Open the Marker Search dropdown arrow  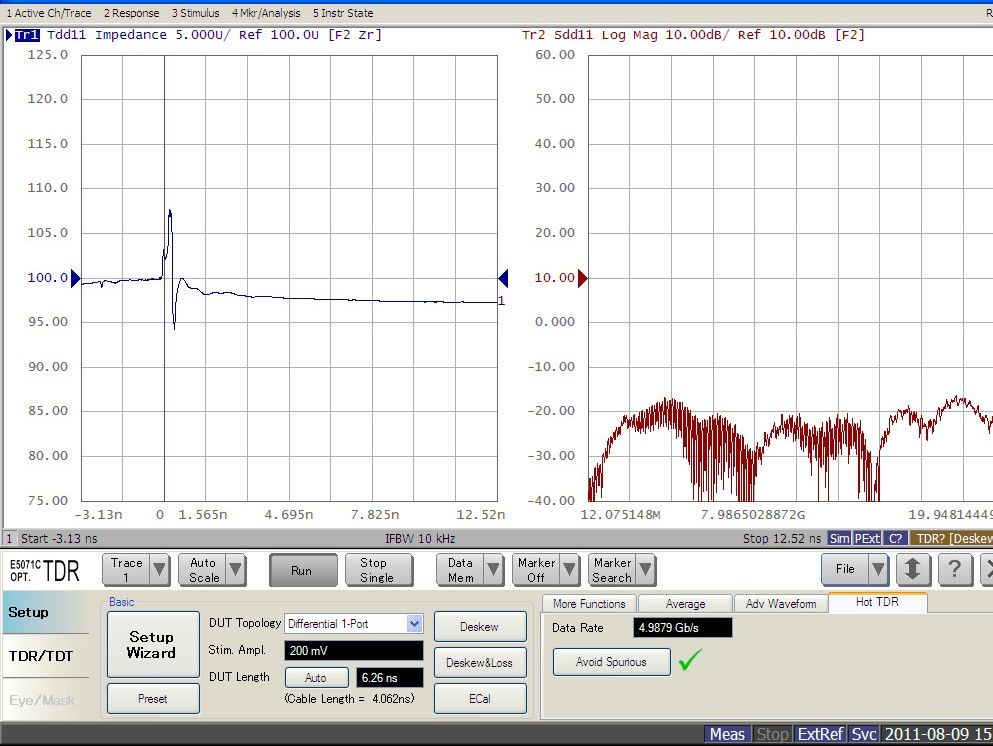[646, 570]
